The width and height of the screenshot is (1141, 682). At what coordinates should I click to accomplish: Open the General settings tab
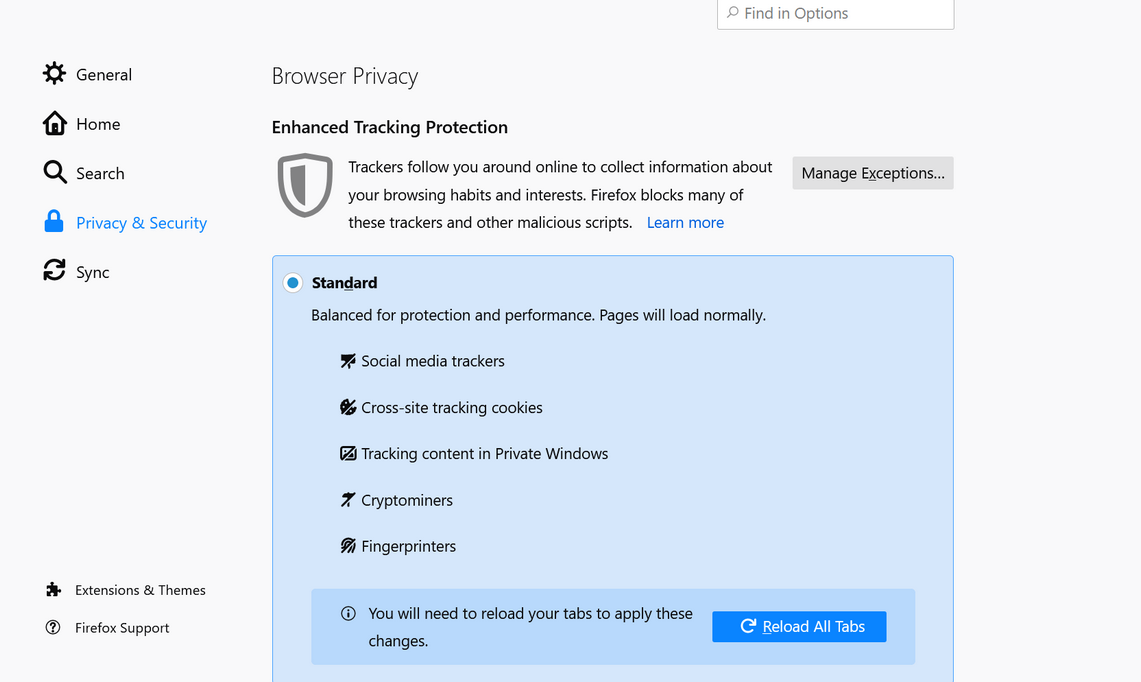click(x=104, y=75)
